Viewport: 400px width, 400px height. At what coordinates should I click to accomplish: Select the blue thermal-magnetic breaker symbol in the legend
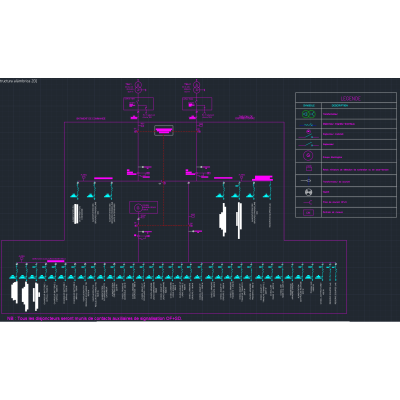[308, 124]
